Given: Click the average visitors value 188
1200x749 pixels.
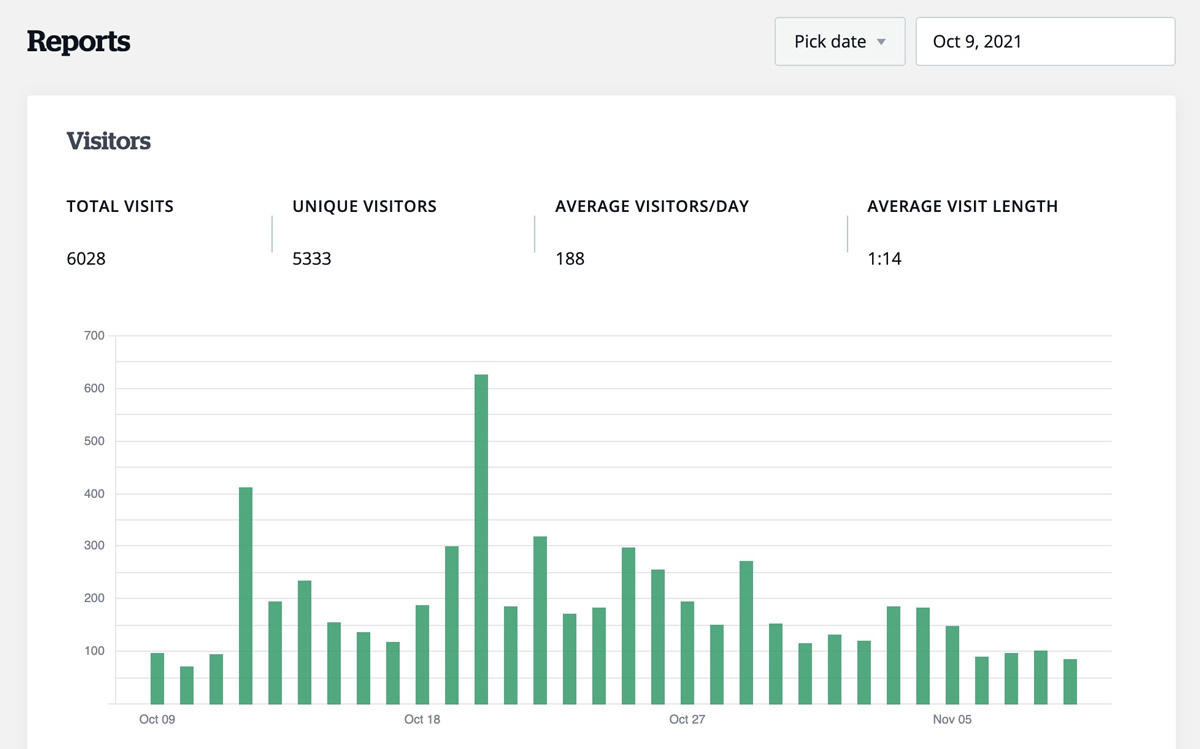Looking at the screenshot, I should pyautogui.click(x=570, y=259).
